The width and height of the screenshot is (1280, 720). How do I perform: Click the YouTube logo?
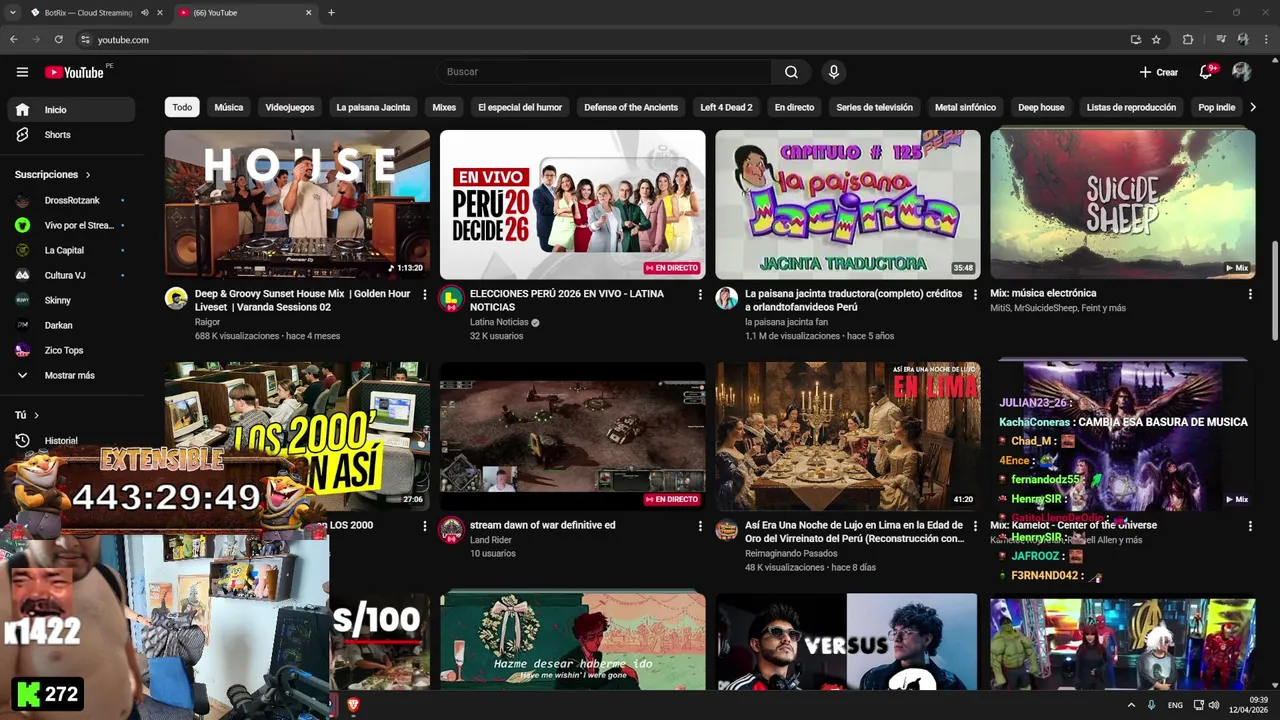click(74, 72)
